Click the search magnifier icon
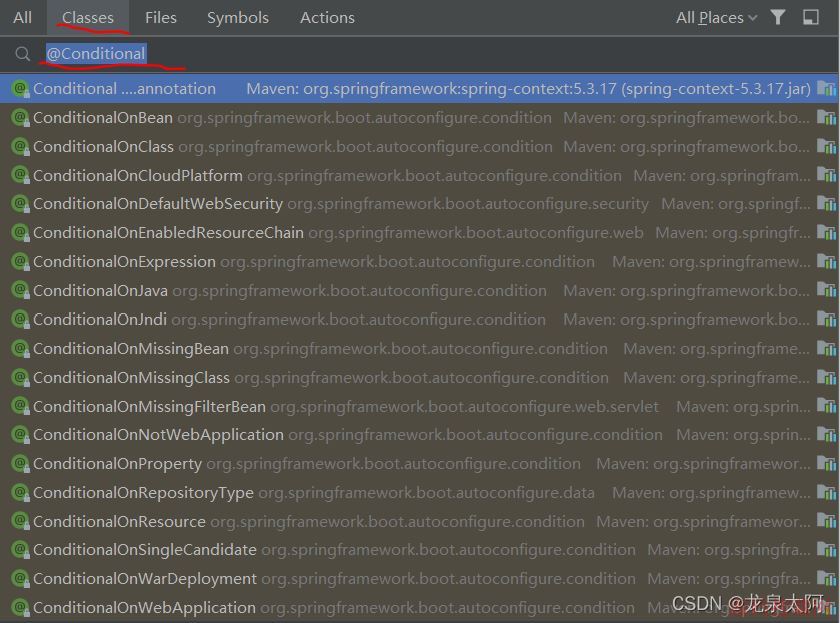This screenshot has height=623, width=840. (x=22, y=54)
